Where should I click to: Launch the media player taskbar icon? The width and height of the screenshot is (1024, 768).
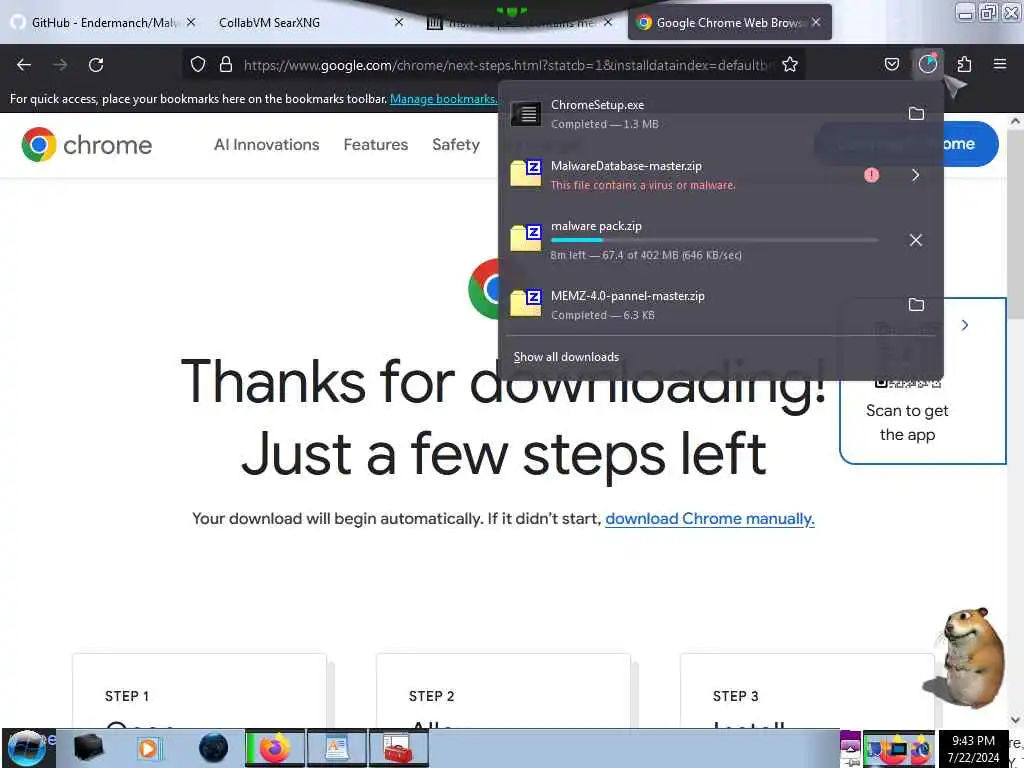tap(150, 748)
